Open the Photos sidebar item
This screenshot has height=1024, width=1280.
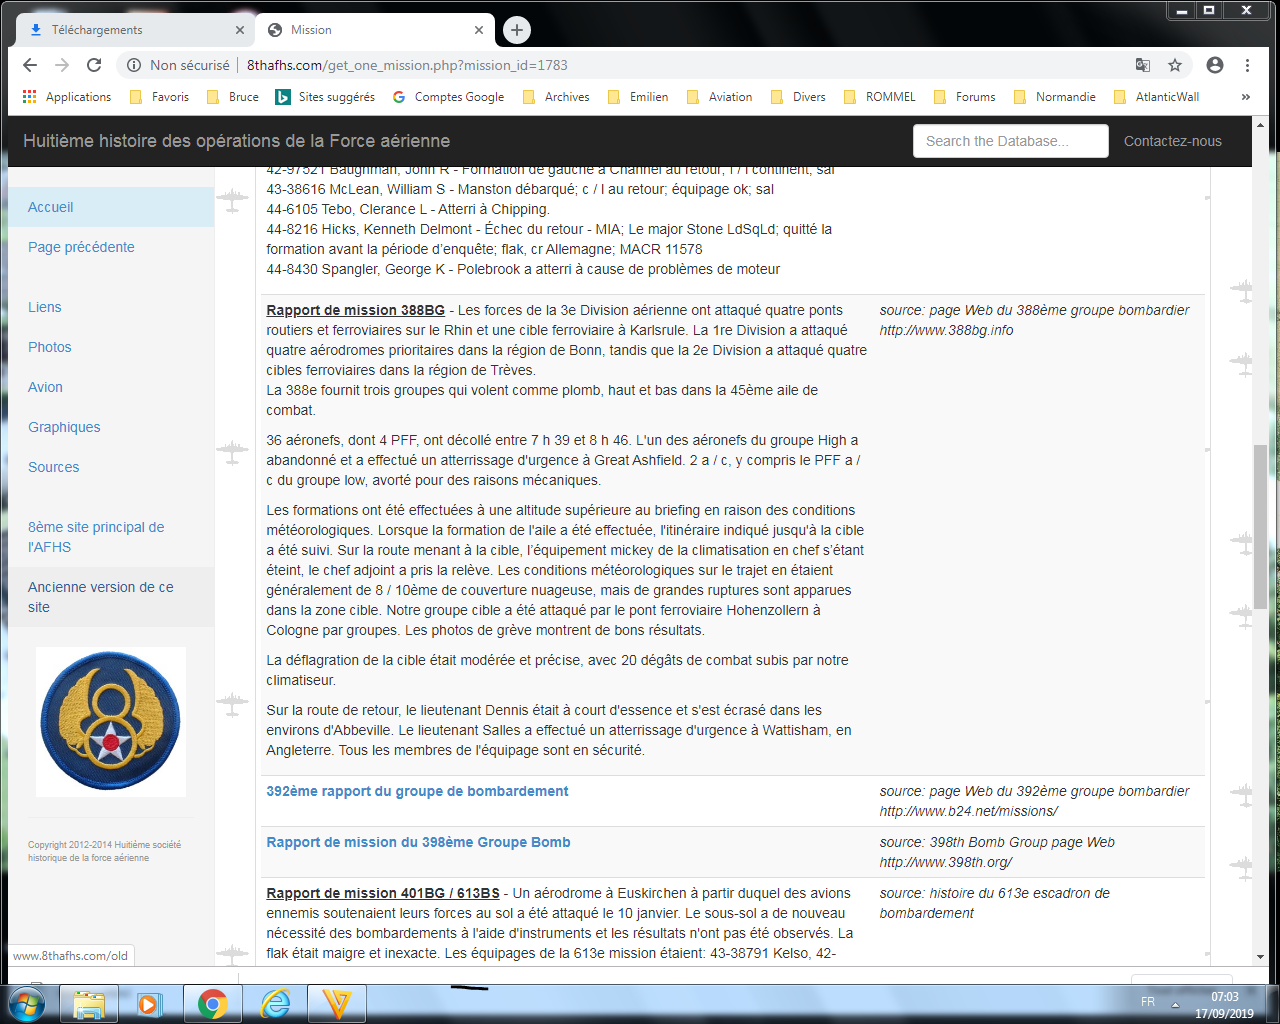click(50, 347)
